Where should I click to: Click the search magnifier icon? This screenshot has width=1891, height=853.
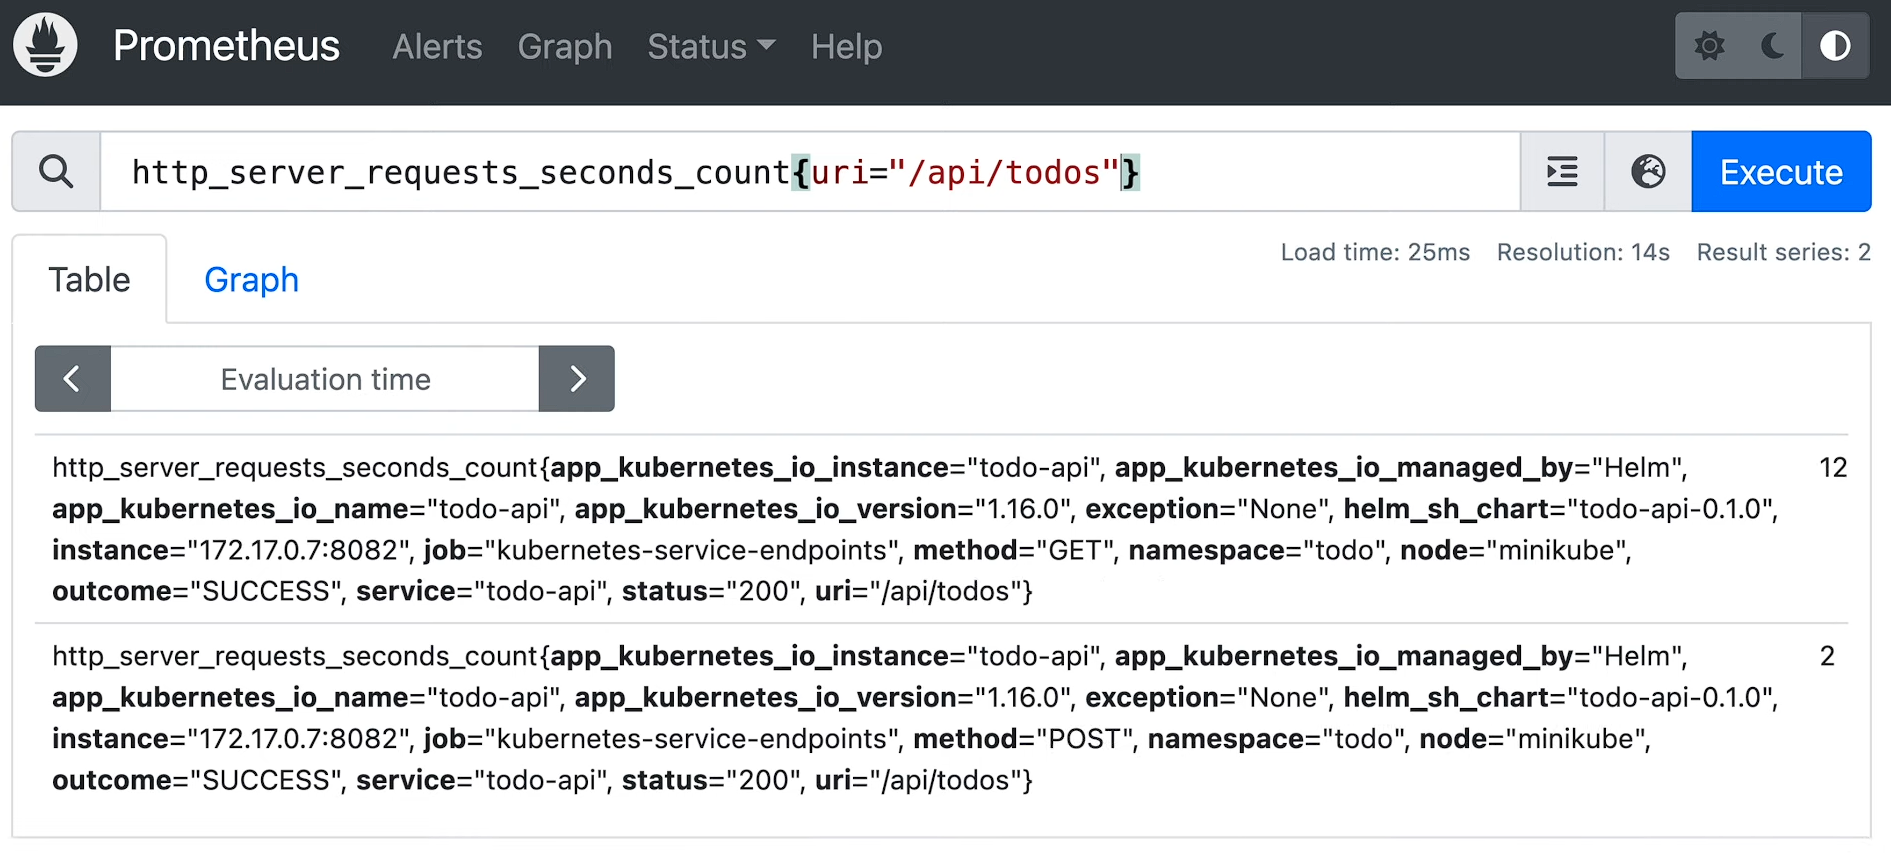pyautogui.click(x=56, y=172)
